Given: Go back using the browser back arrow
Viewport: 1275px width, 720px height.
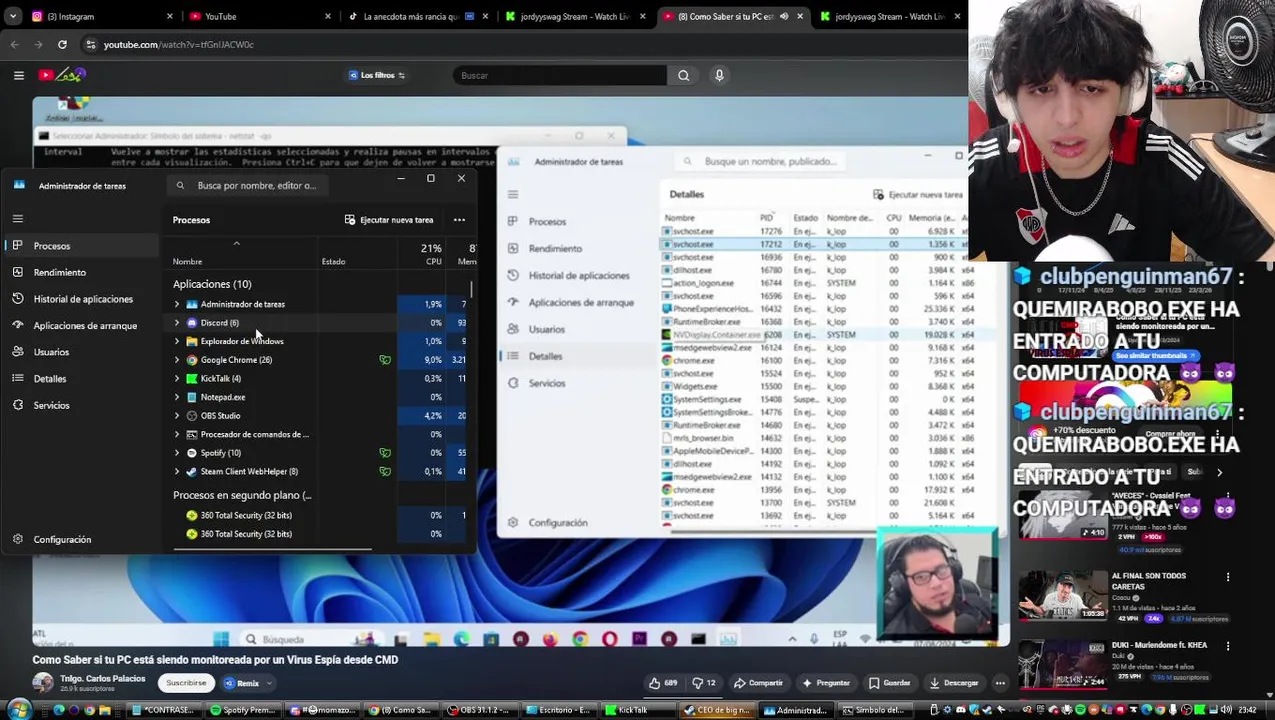Looking at the screenshot, I should [14, 44].
